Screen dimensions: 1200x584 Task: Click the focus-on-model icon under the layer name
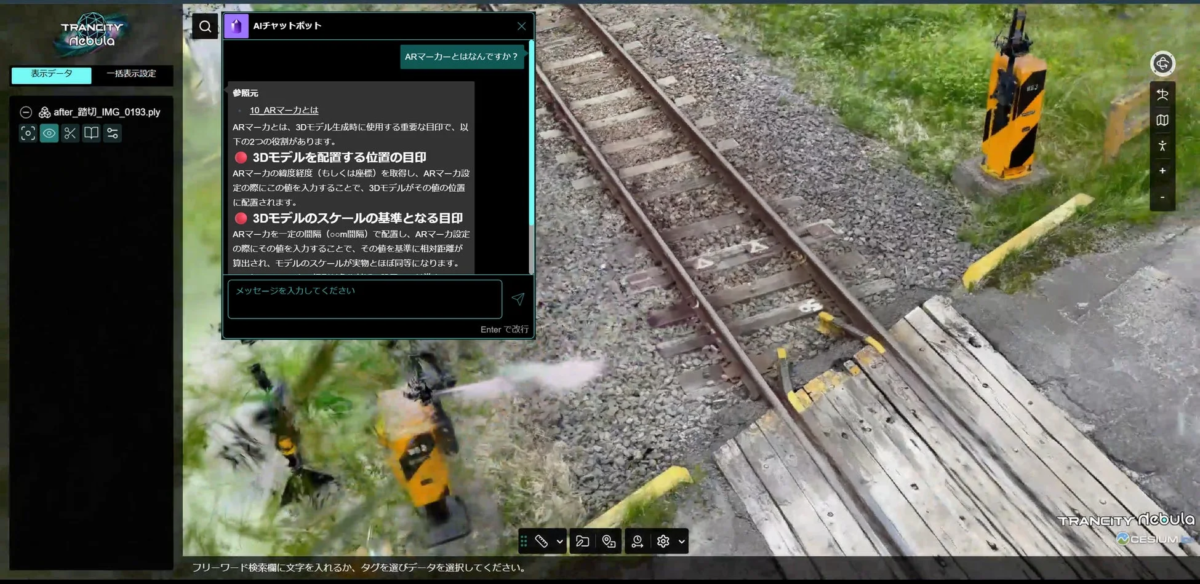pos(28,132)
